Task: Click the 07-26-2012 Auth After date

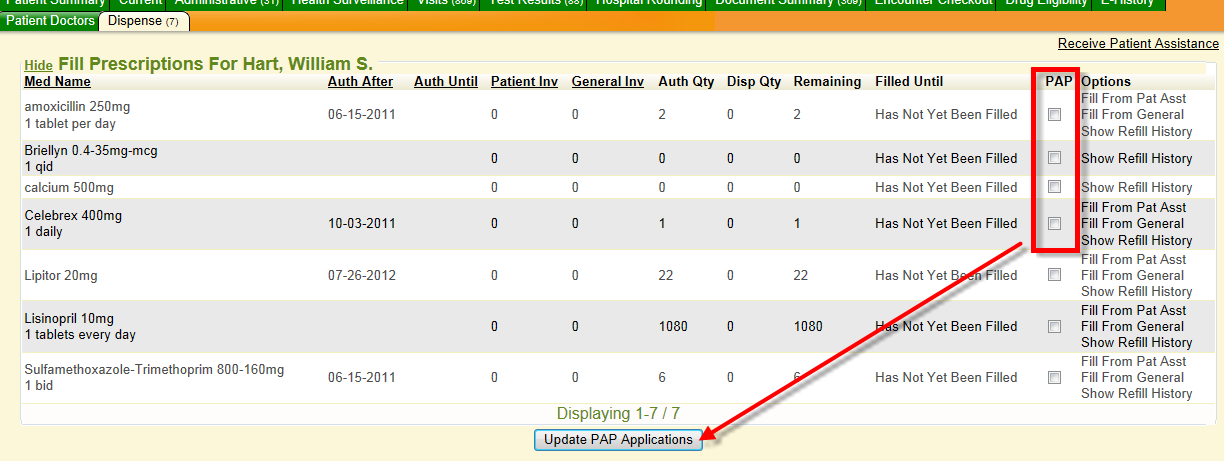Action: [x=361, y=276]
